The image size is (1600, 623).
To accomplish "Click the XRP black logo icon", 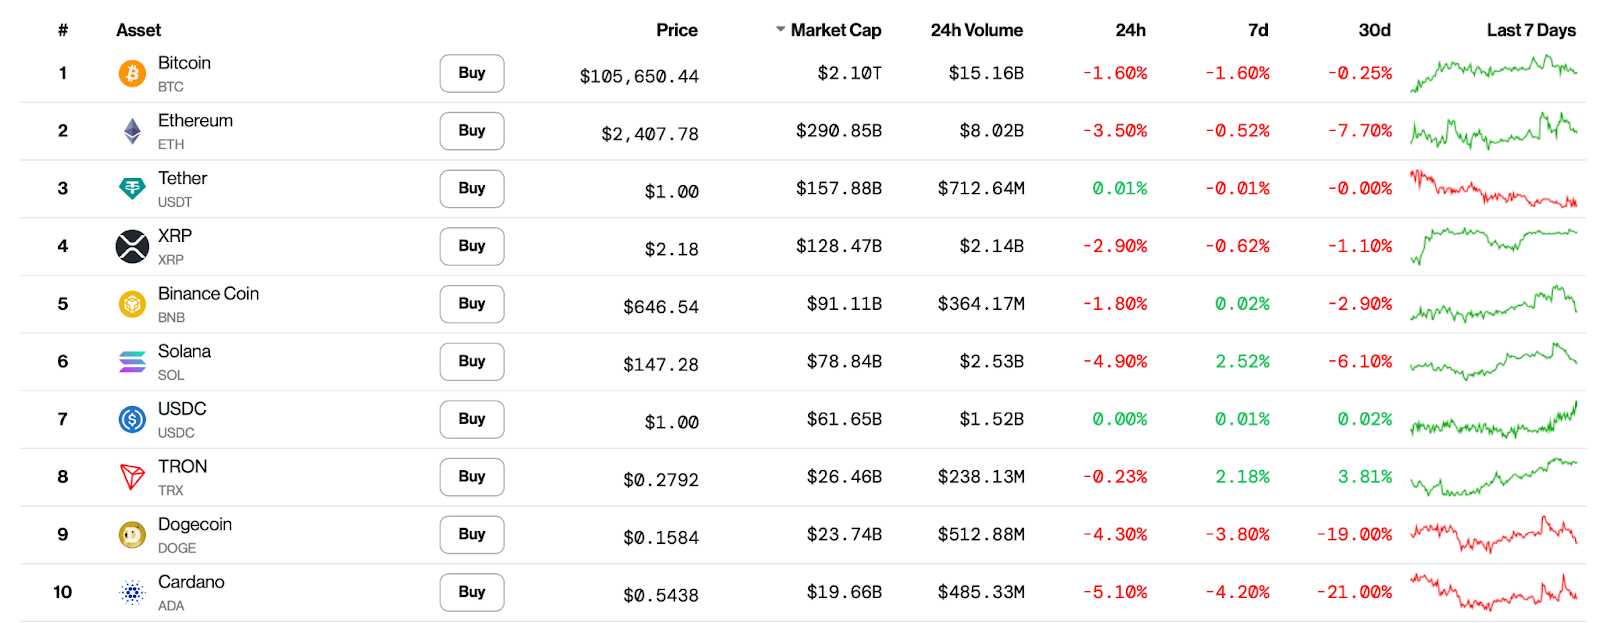I will 132,246.
